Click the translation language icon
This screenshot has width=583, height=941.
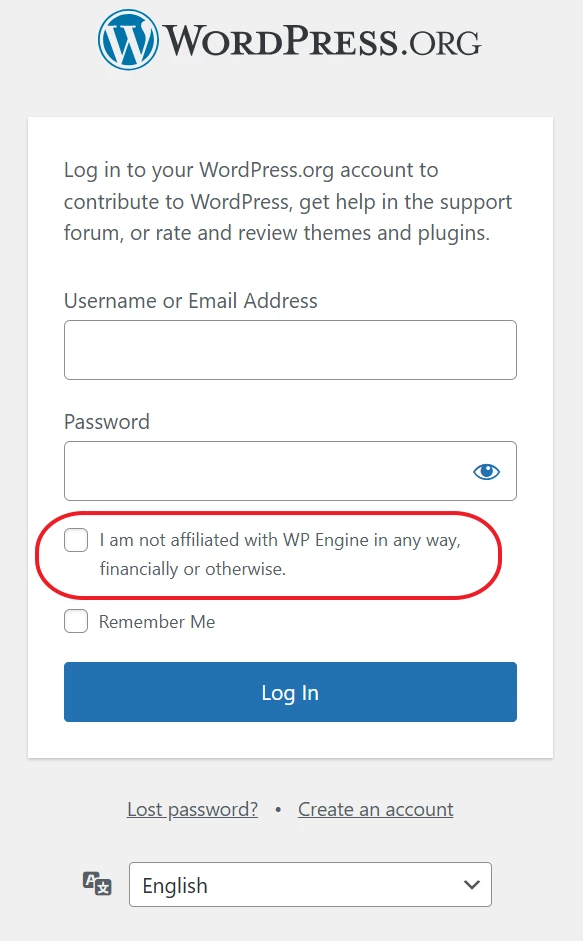[96, 884]
